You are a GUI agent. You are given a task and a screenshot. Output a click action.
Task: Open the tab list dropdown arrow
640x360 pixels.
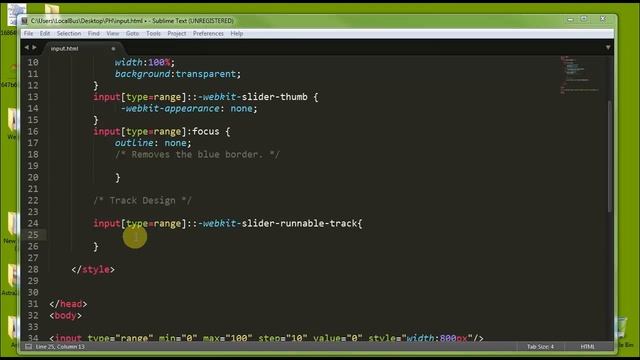point(608,48)
